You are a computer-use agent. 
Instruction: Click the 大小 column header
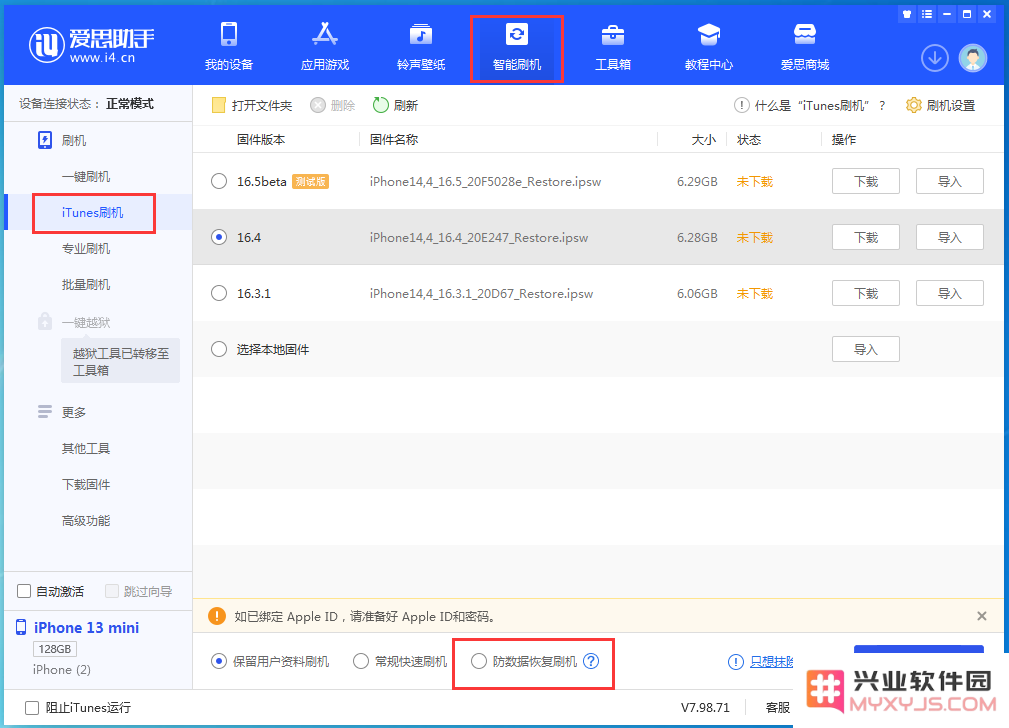[x=703, y=140]
